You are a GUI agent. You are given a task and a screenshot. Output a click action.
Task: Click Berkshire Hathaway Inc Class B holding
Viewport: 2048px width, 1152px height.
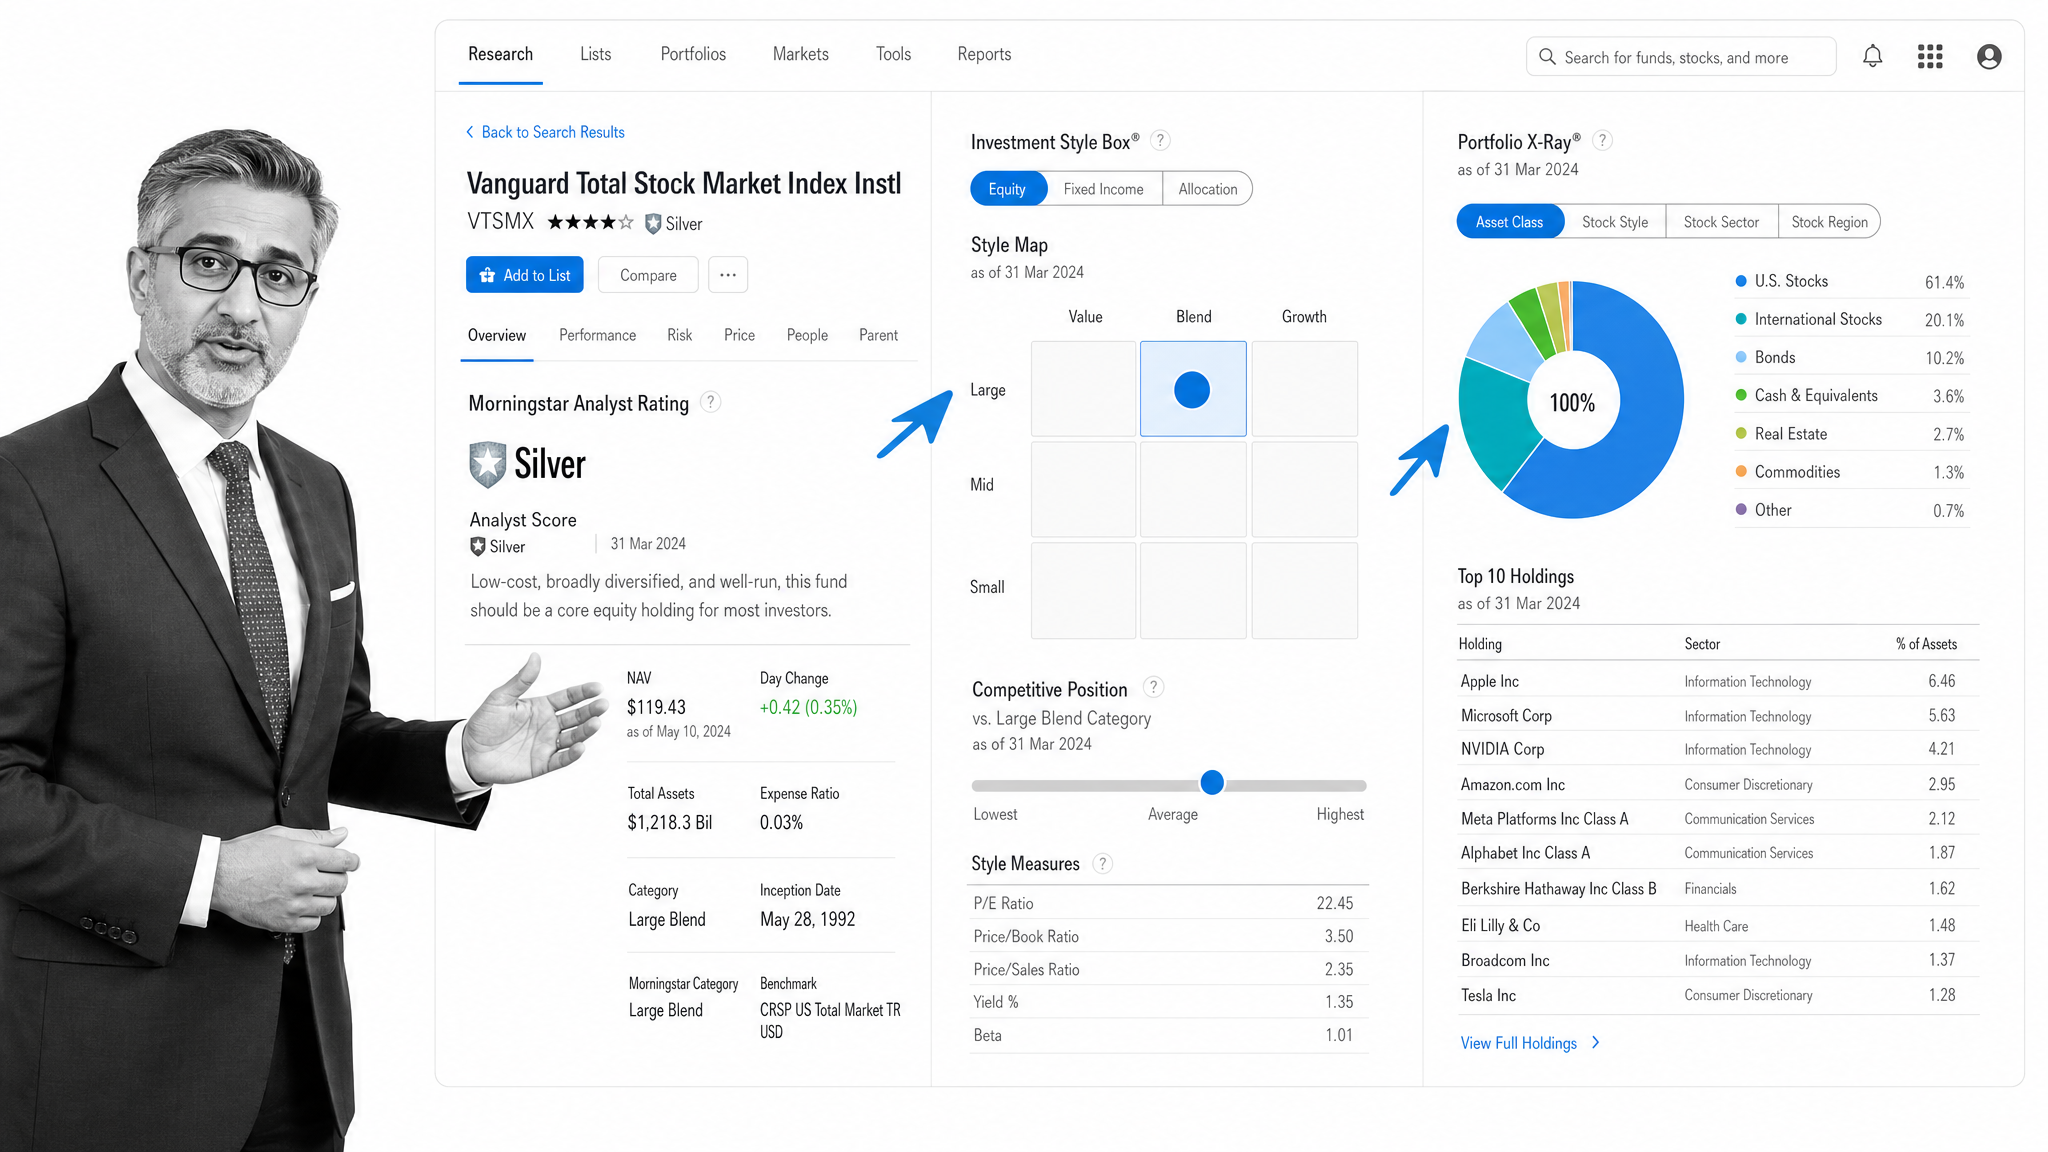pos(1558,889)
